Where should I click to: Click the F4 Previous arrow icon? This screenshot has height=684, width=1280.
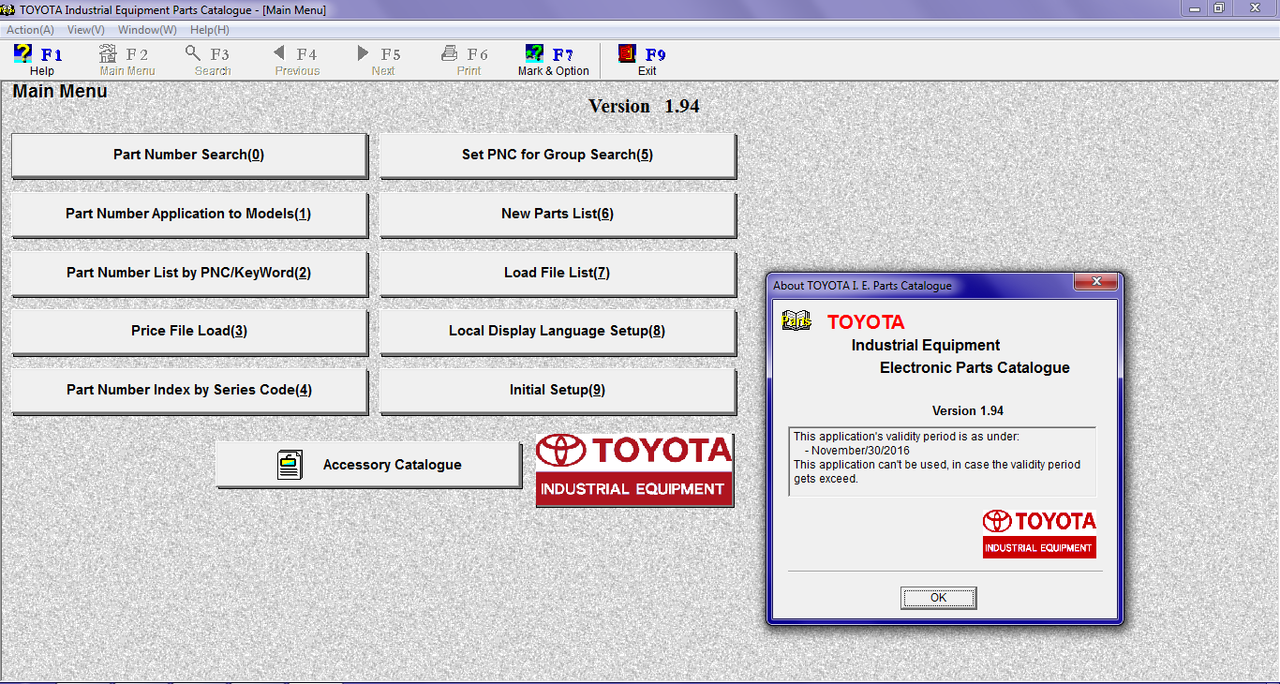(x=279, y=54)
